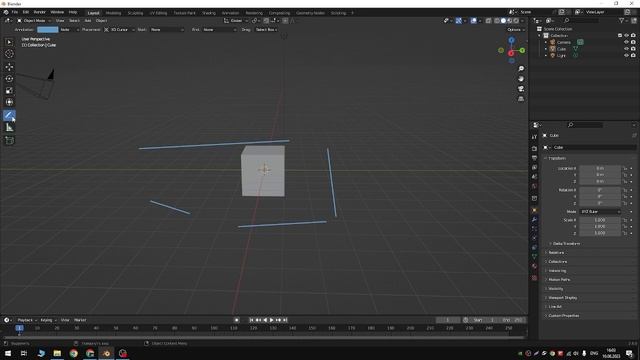Screen dimensions: 640x360
Task: Select the Scale tool
Action: [9, 90]
